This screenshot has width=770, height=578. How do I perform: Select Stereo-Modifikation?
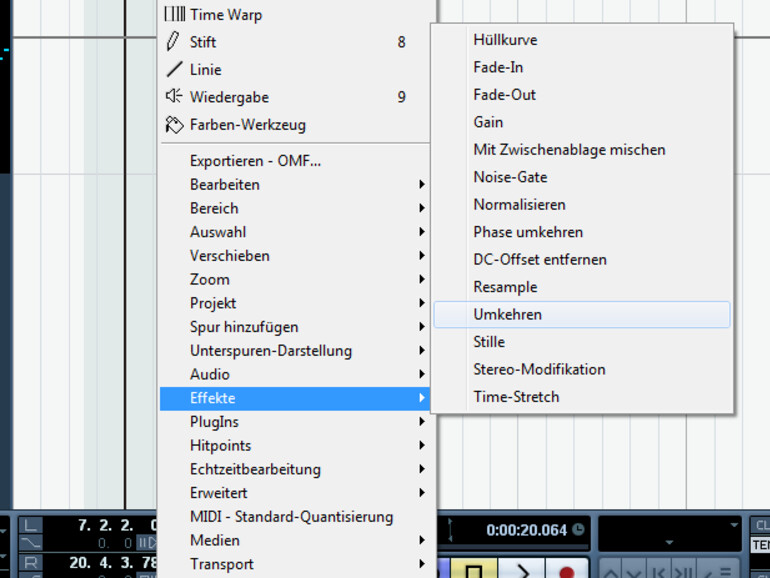coord(582,370)
